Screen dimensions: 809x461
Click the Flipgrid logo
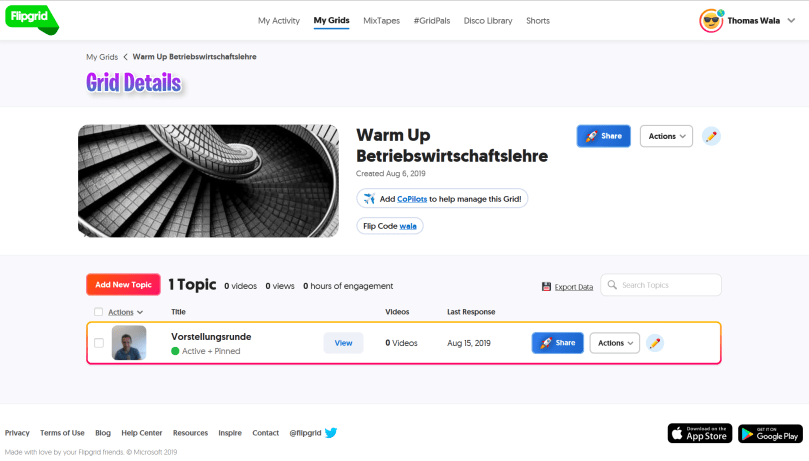point(30,19)
